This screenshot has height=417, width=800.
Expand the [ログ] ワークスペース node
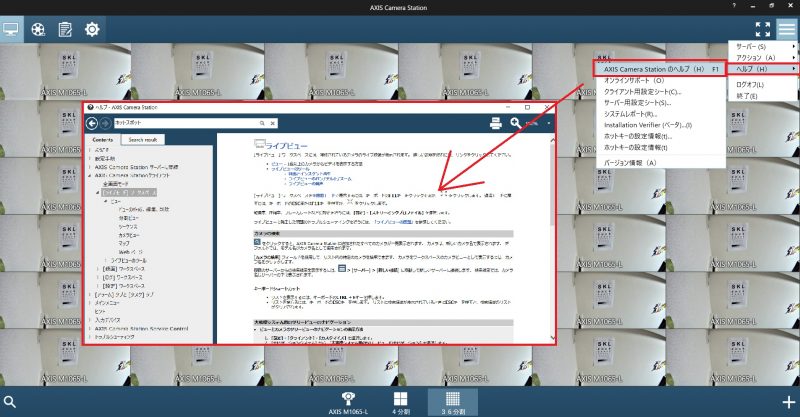97,277
